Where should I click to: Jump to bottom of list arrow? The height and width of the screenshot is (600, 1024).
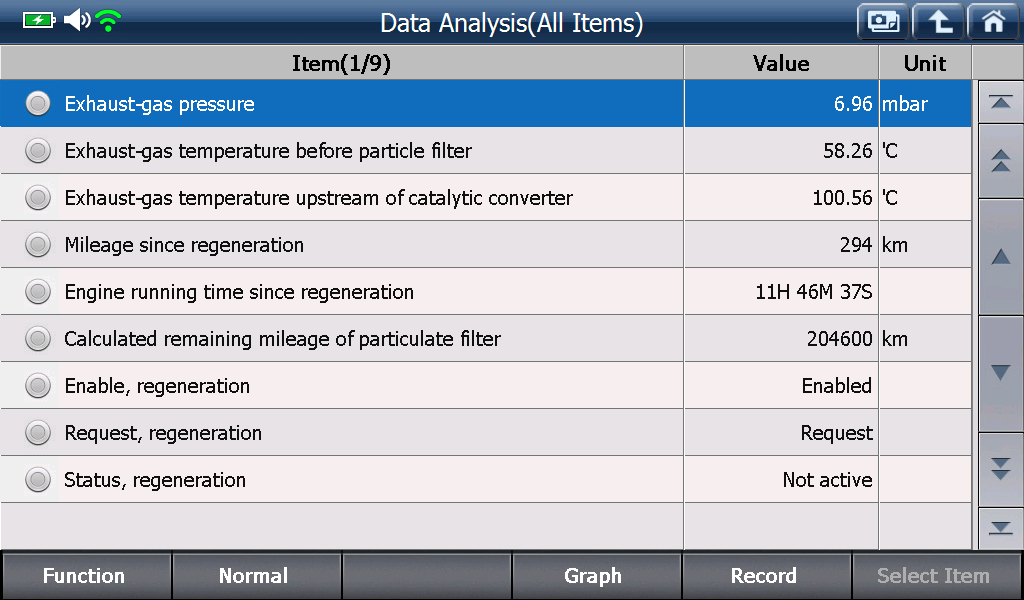(x=1000, y=528)
